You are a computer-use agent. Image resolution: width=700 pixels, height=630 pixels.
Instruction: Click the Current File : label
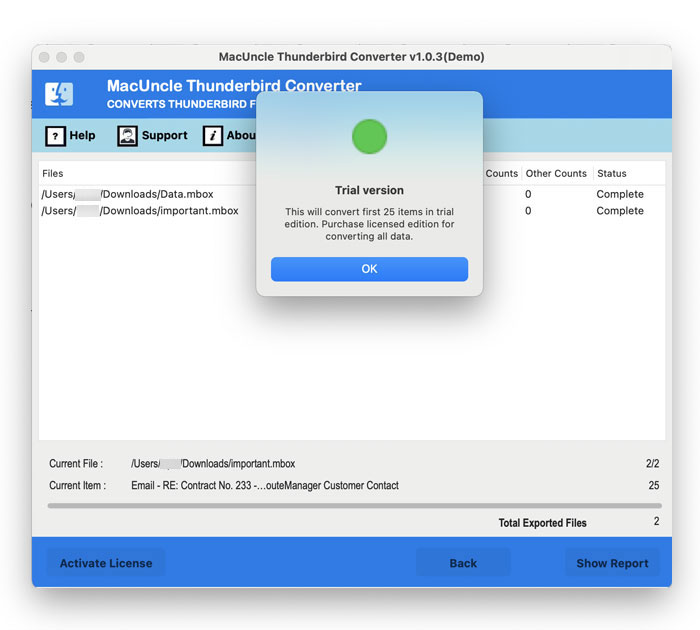coord(76,464)
